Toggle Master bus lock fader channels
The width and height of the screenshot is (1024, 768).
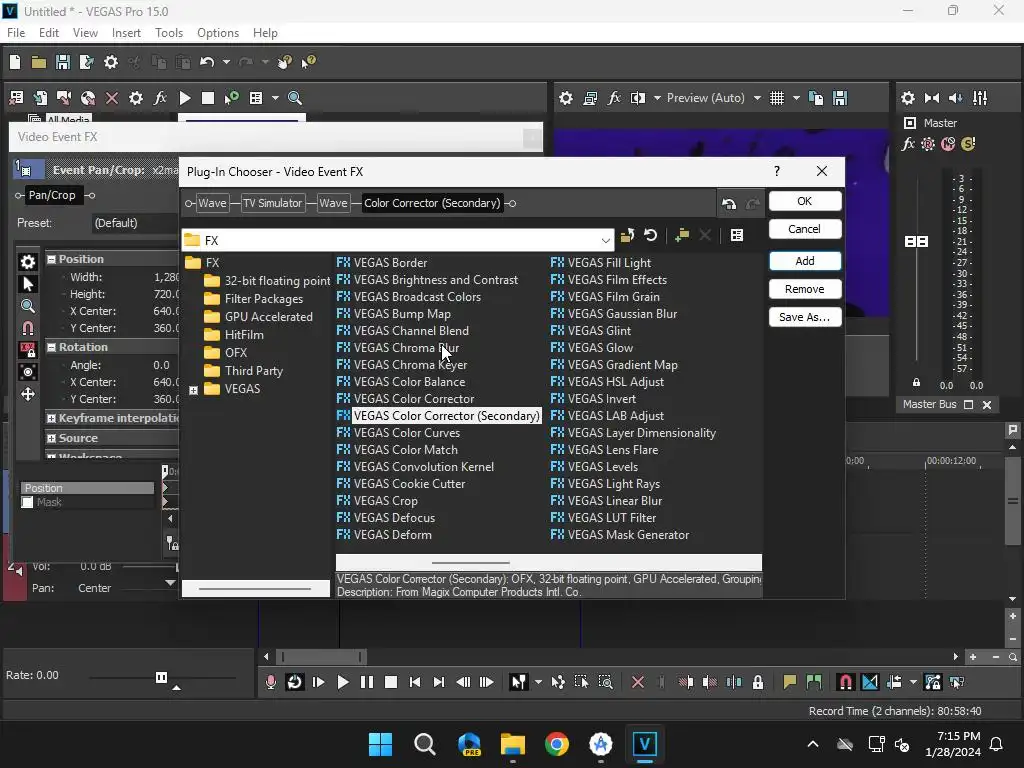point(916,383)
